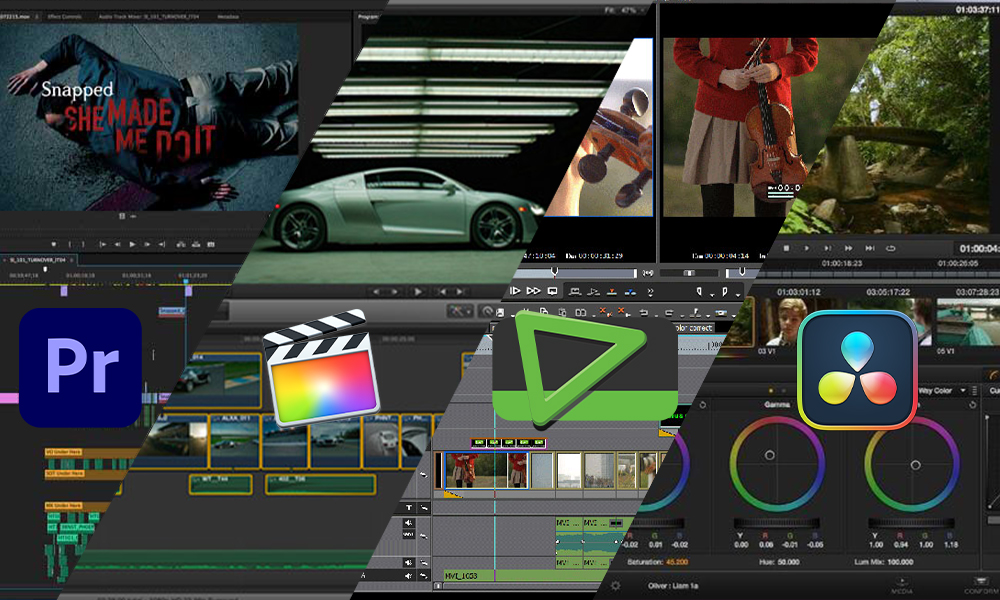1000x600 pixels.
Task: Click Lift button in Premiere monitor
Action: pyautogui.click(x=180, y=244)
